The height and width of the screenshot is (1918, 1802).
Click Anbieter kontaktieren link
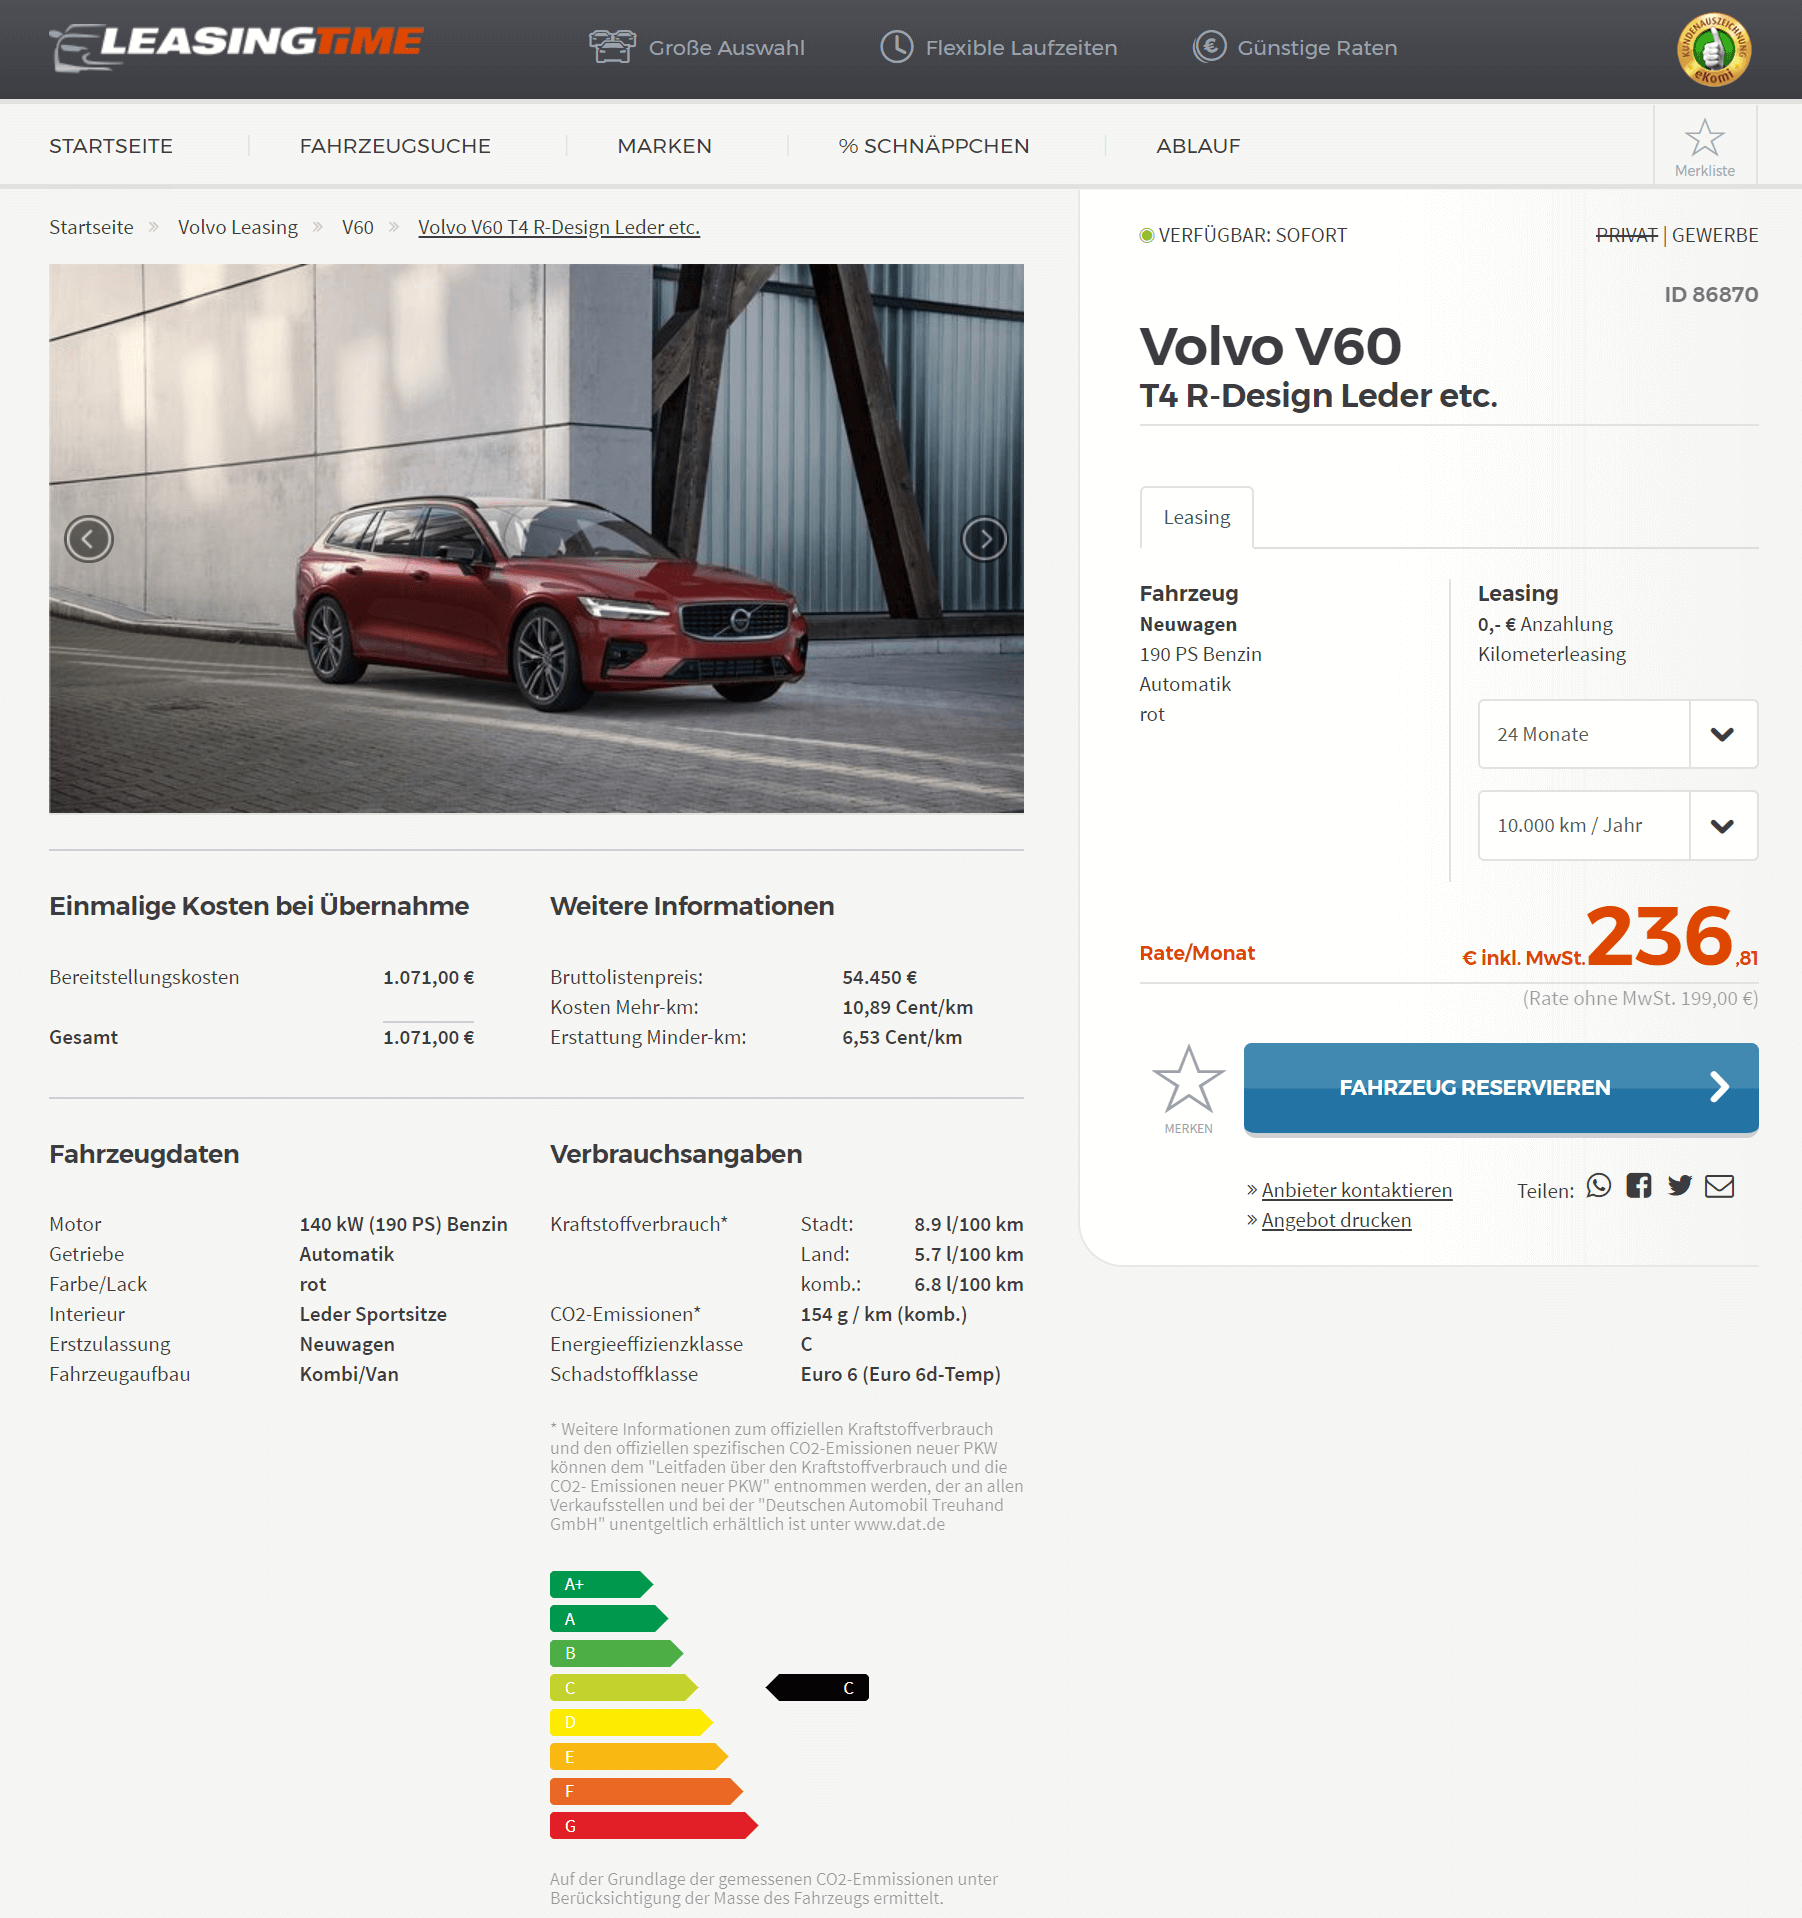click(1356, 1190)
